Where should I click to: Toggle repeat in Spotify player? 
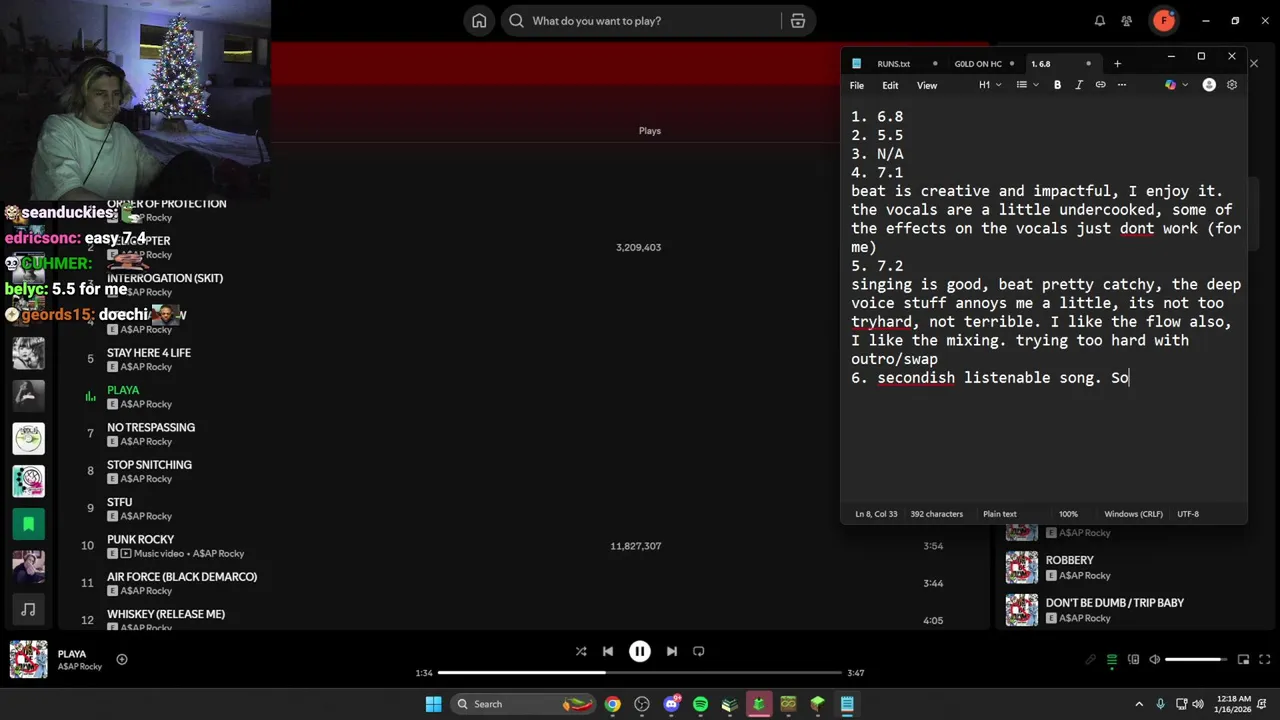tap(699, 651)
